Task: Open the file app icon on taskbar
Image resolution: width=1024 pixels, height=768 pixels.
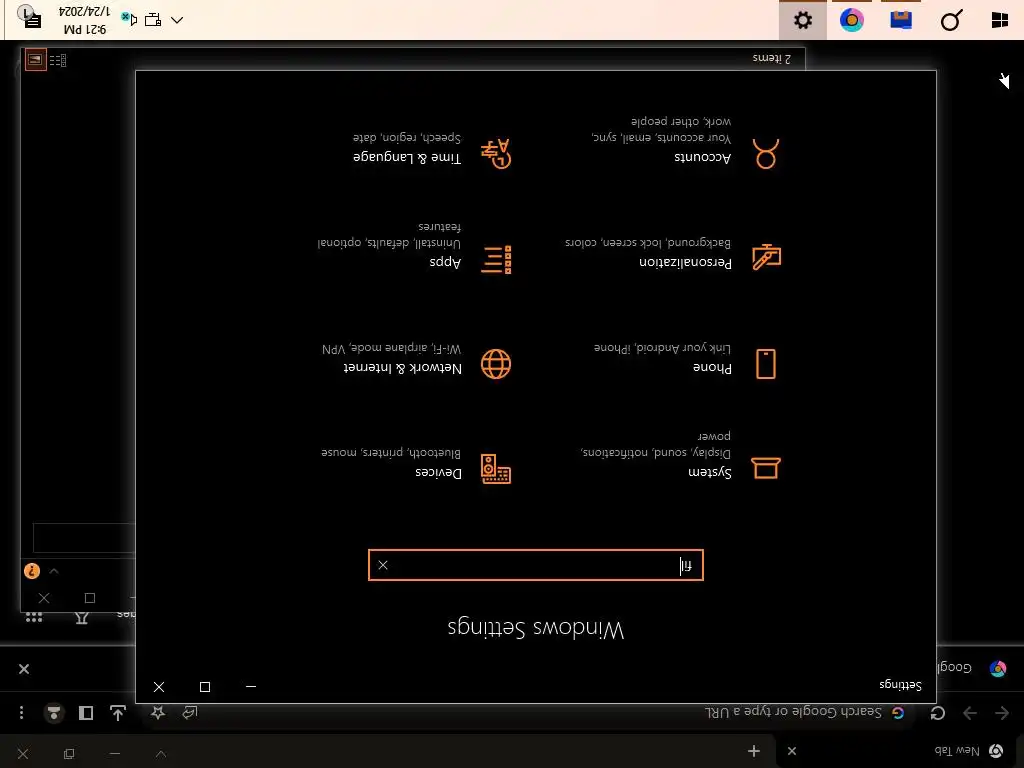Action: coord(901,20)
